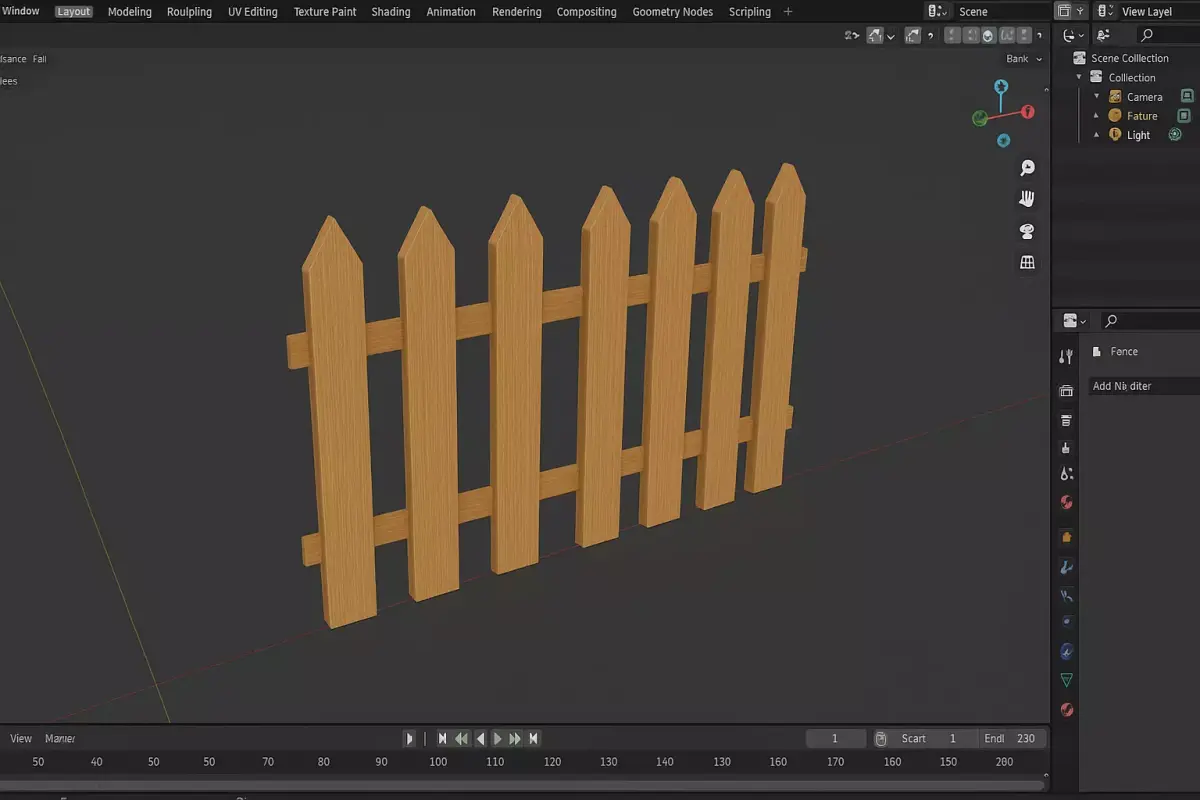Toggle the fourth viewport shading mode button

click(x=1006, y=36)
